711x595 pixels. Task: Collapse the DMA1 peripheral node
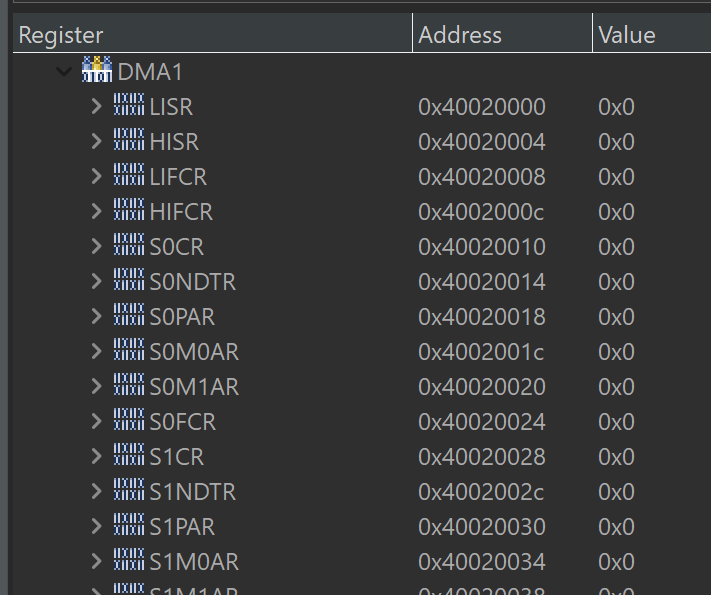pyautogui.click(x=64, y=71)
